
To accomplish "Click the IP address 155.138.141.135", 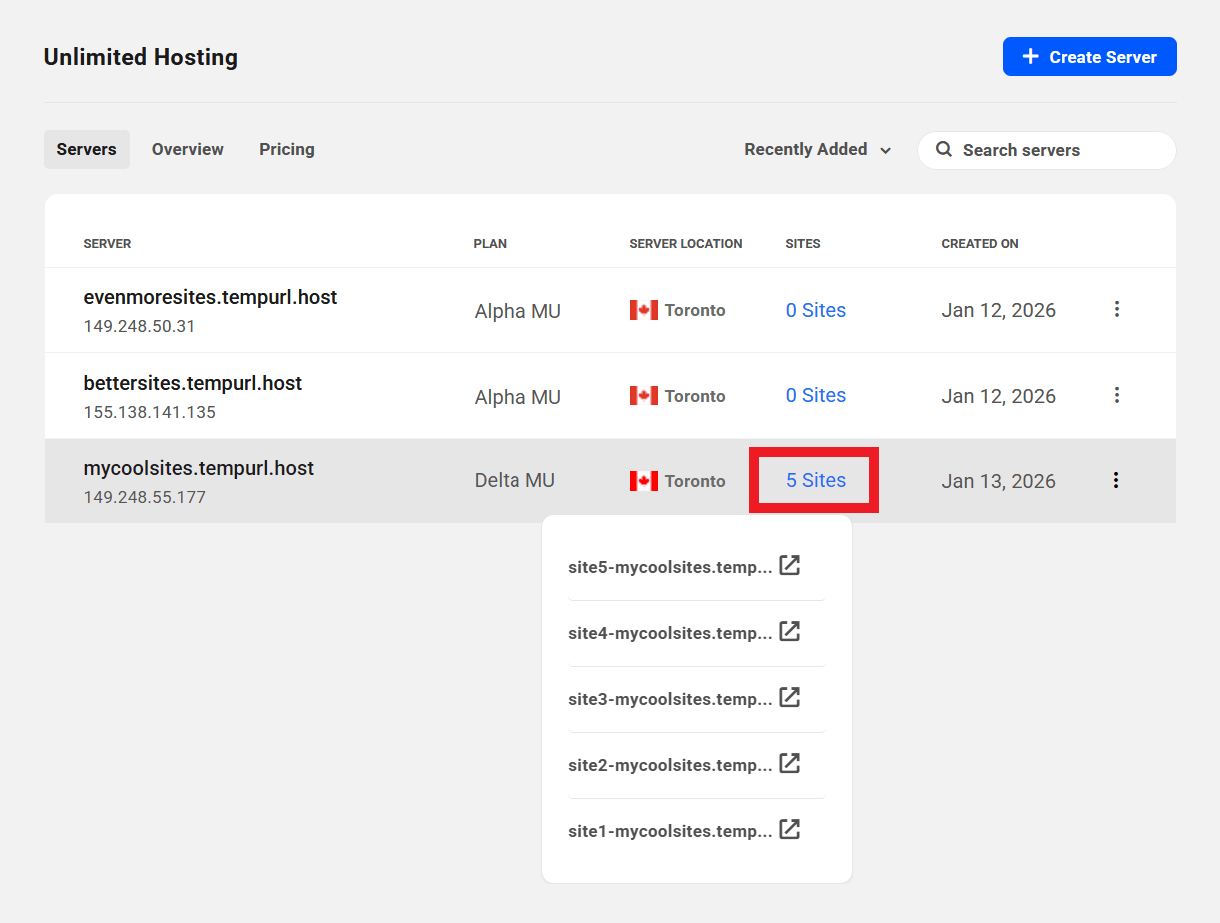I will 150,412.
